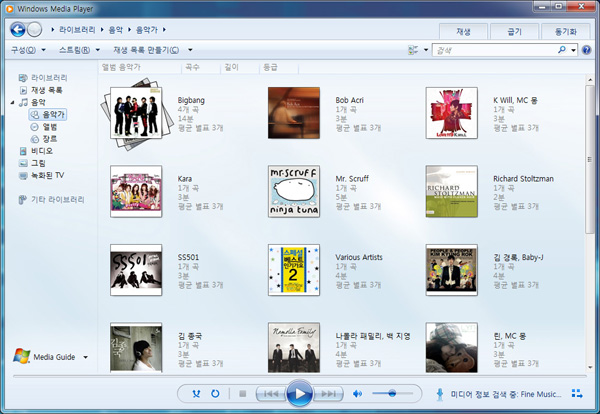Select the 김 경록, Baby-J album cover
Viewport: 600px width, 414px height.
[452, 270]
